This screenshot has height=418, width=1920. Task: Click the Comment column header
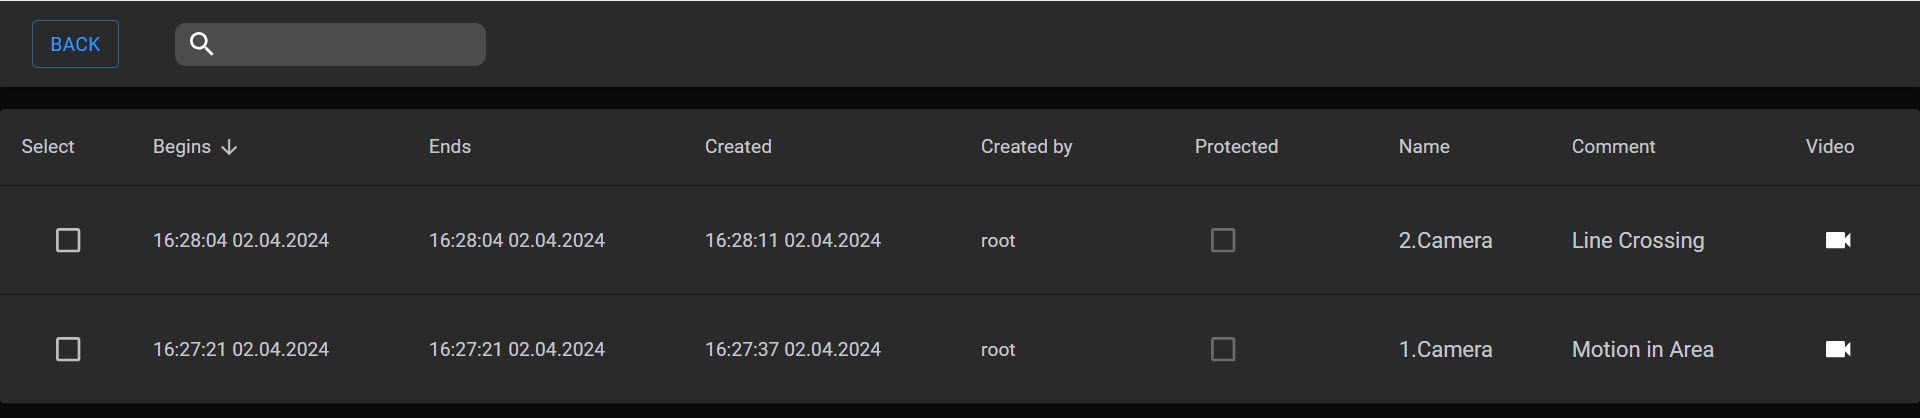click(x=1613, y=147)
